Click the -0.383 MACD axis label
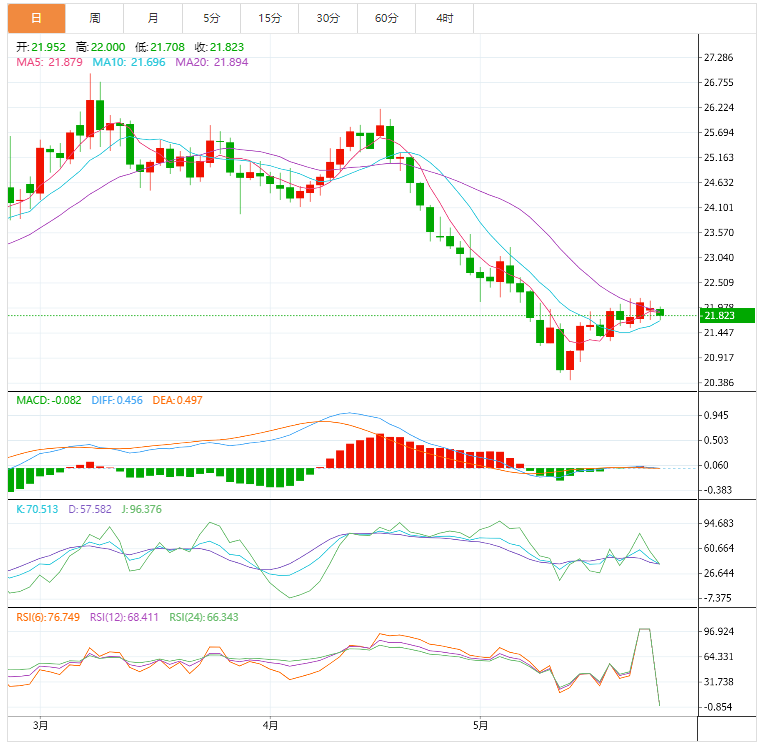764x747 pixels. 717,491
